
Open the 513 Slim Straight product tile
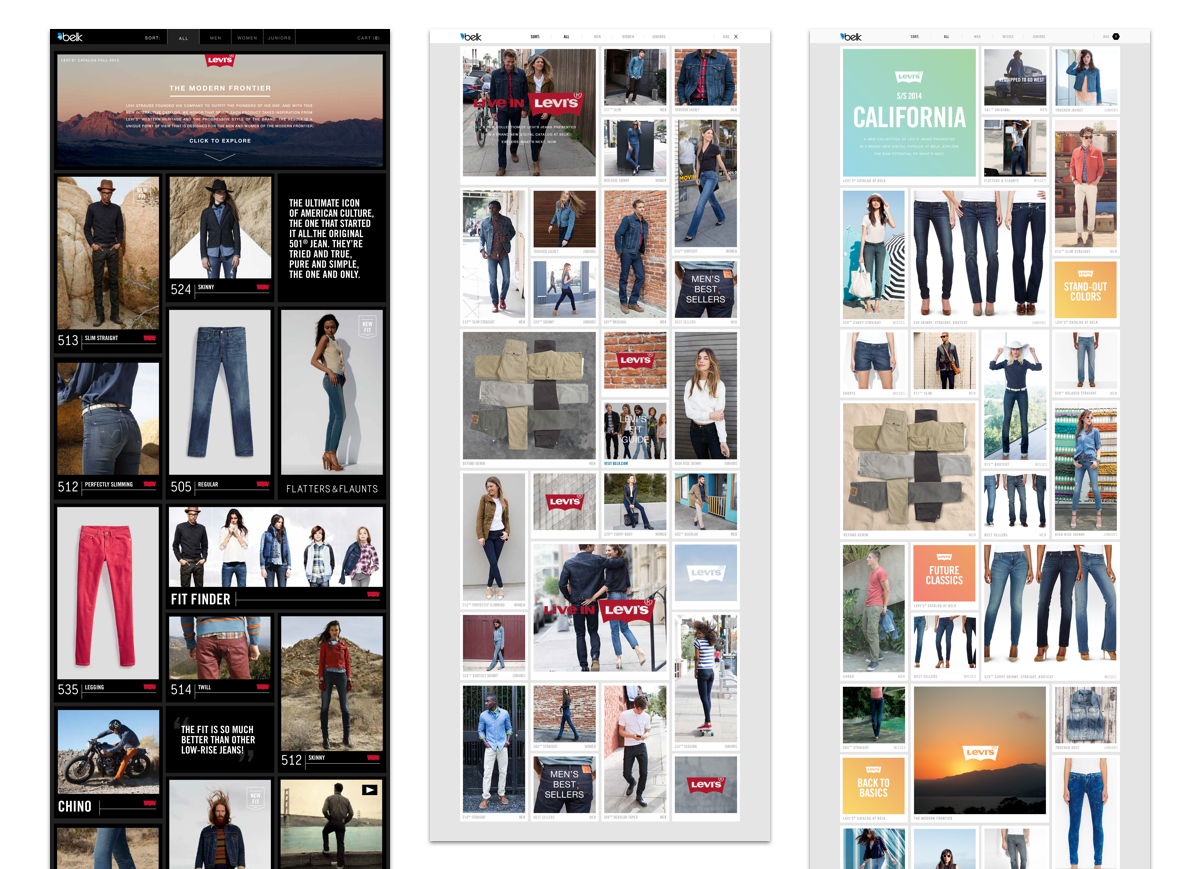tap(108, 265)
